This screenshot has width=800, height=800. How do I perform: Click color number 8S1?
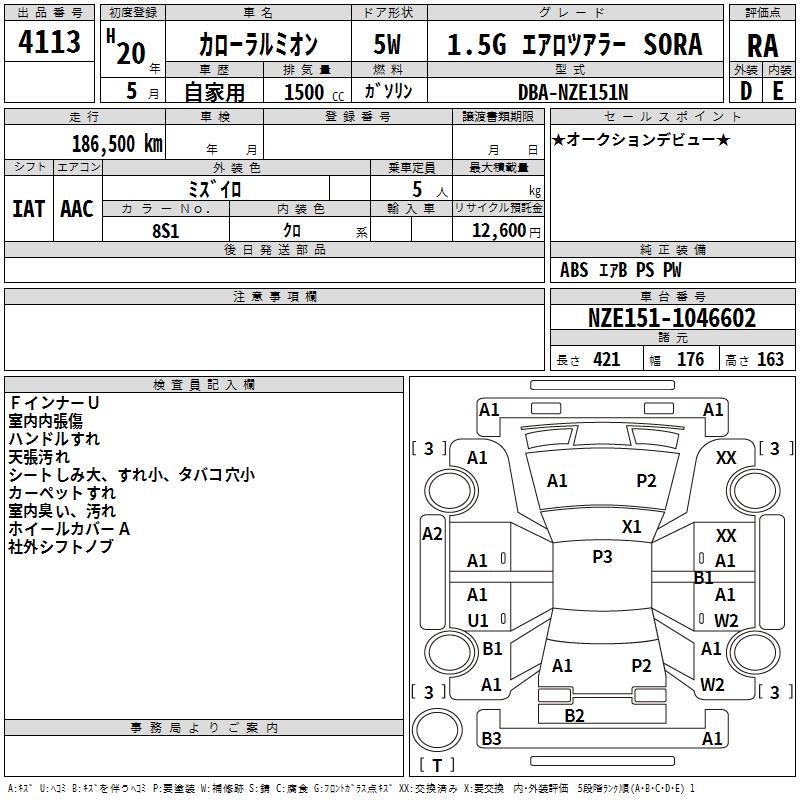tap(166, 231)
